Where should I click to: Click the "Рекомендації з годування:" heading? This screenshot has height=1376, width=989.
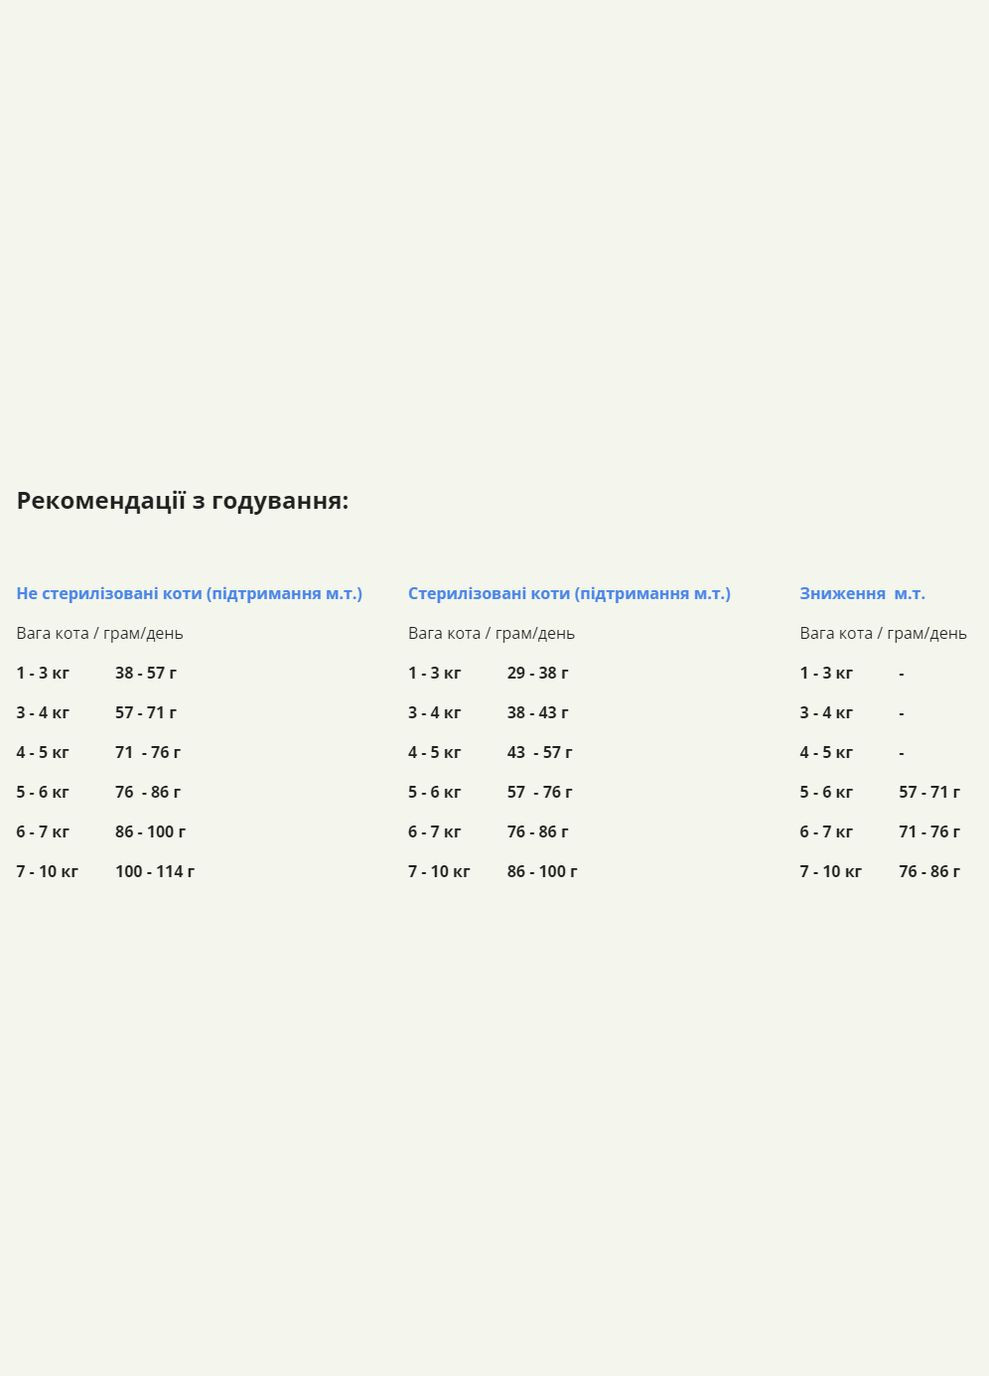click(x=182, y=501)
